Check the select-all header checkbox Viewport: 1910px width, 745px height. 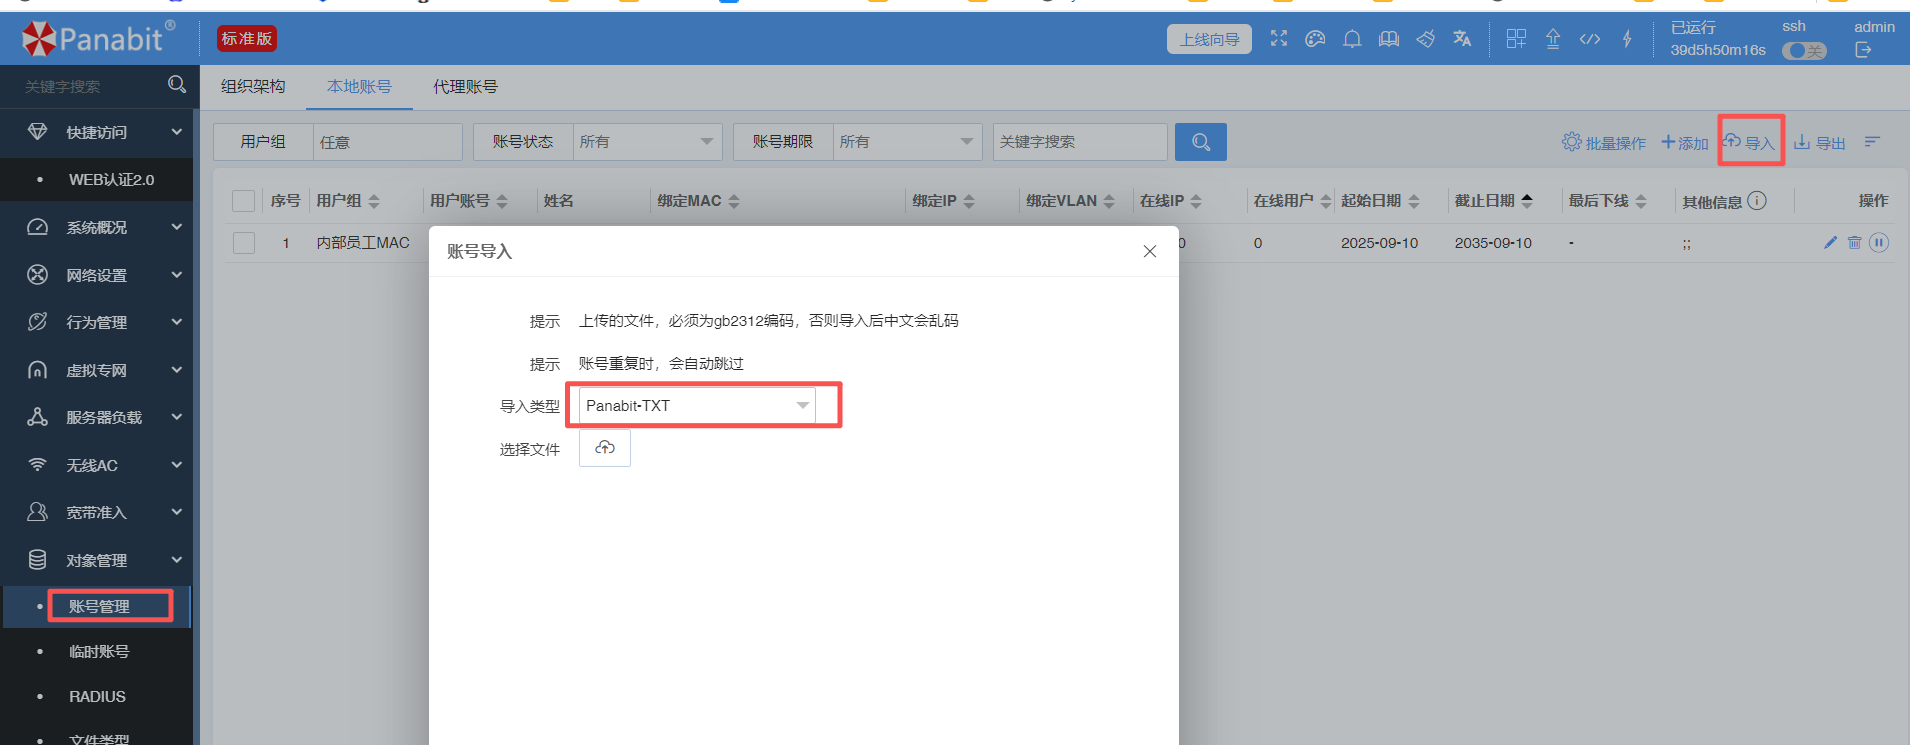[243, 201]
